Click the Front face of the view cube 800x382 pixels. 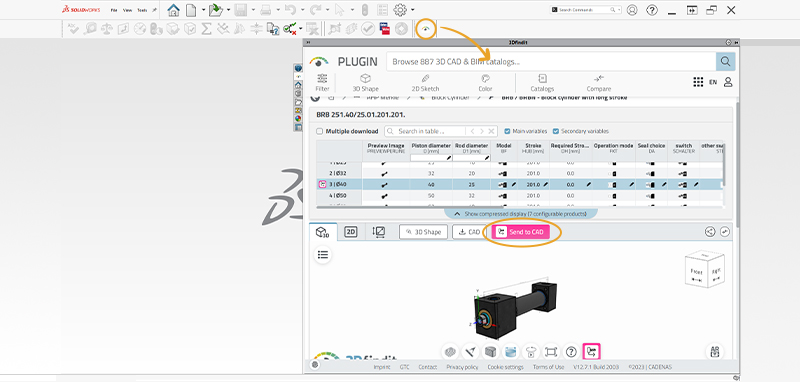(x=696, y=272)
